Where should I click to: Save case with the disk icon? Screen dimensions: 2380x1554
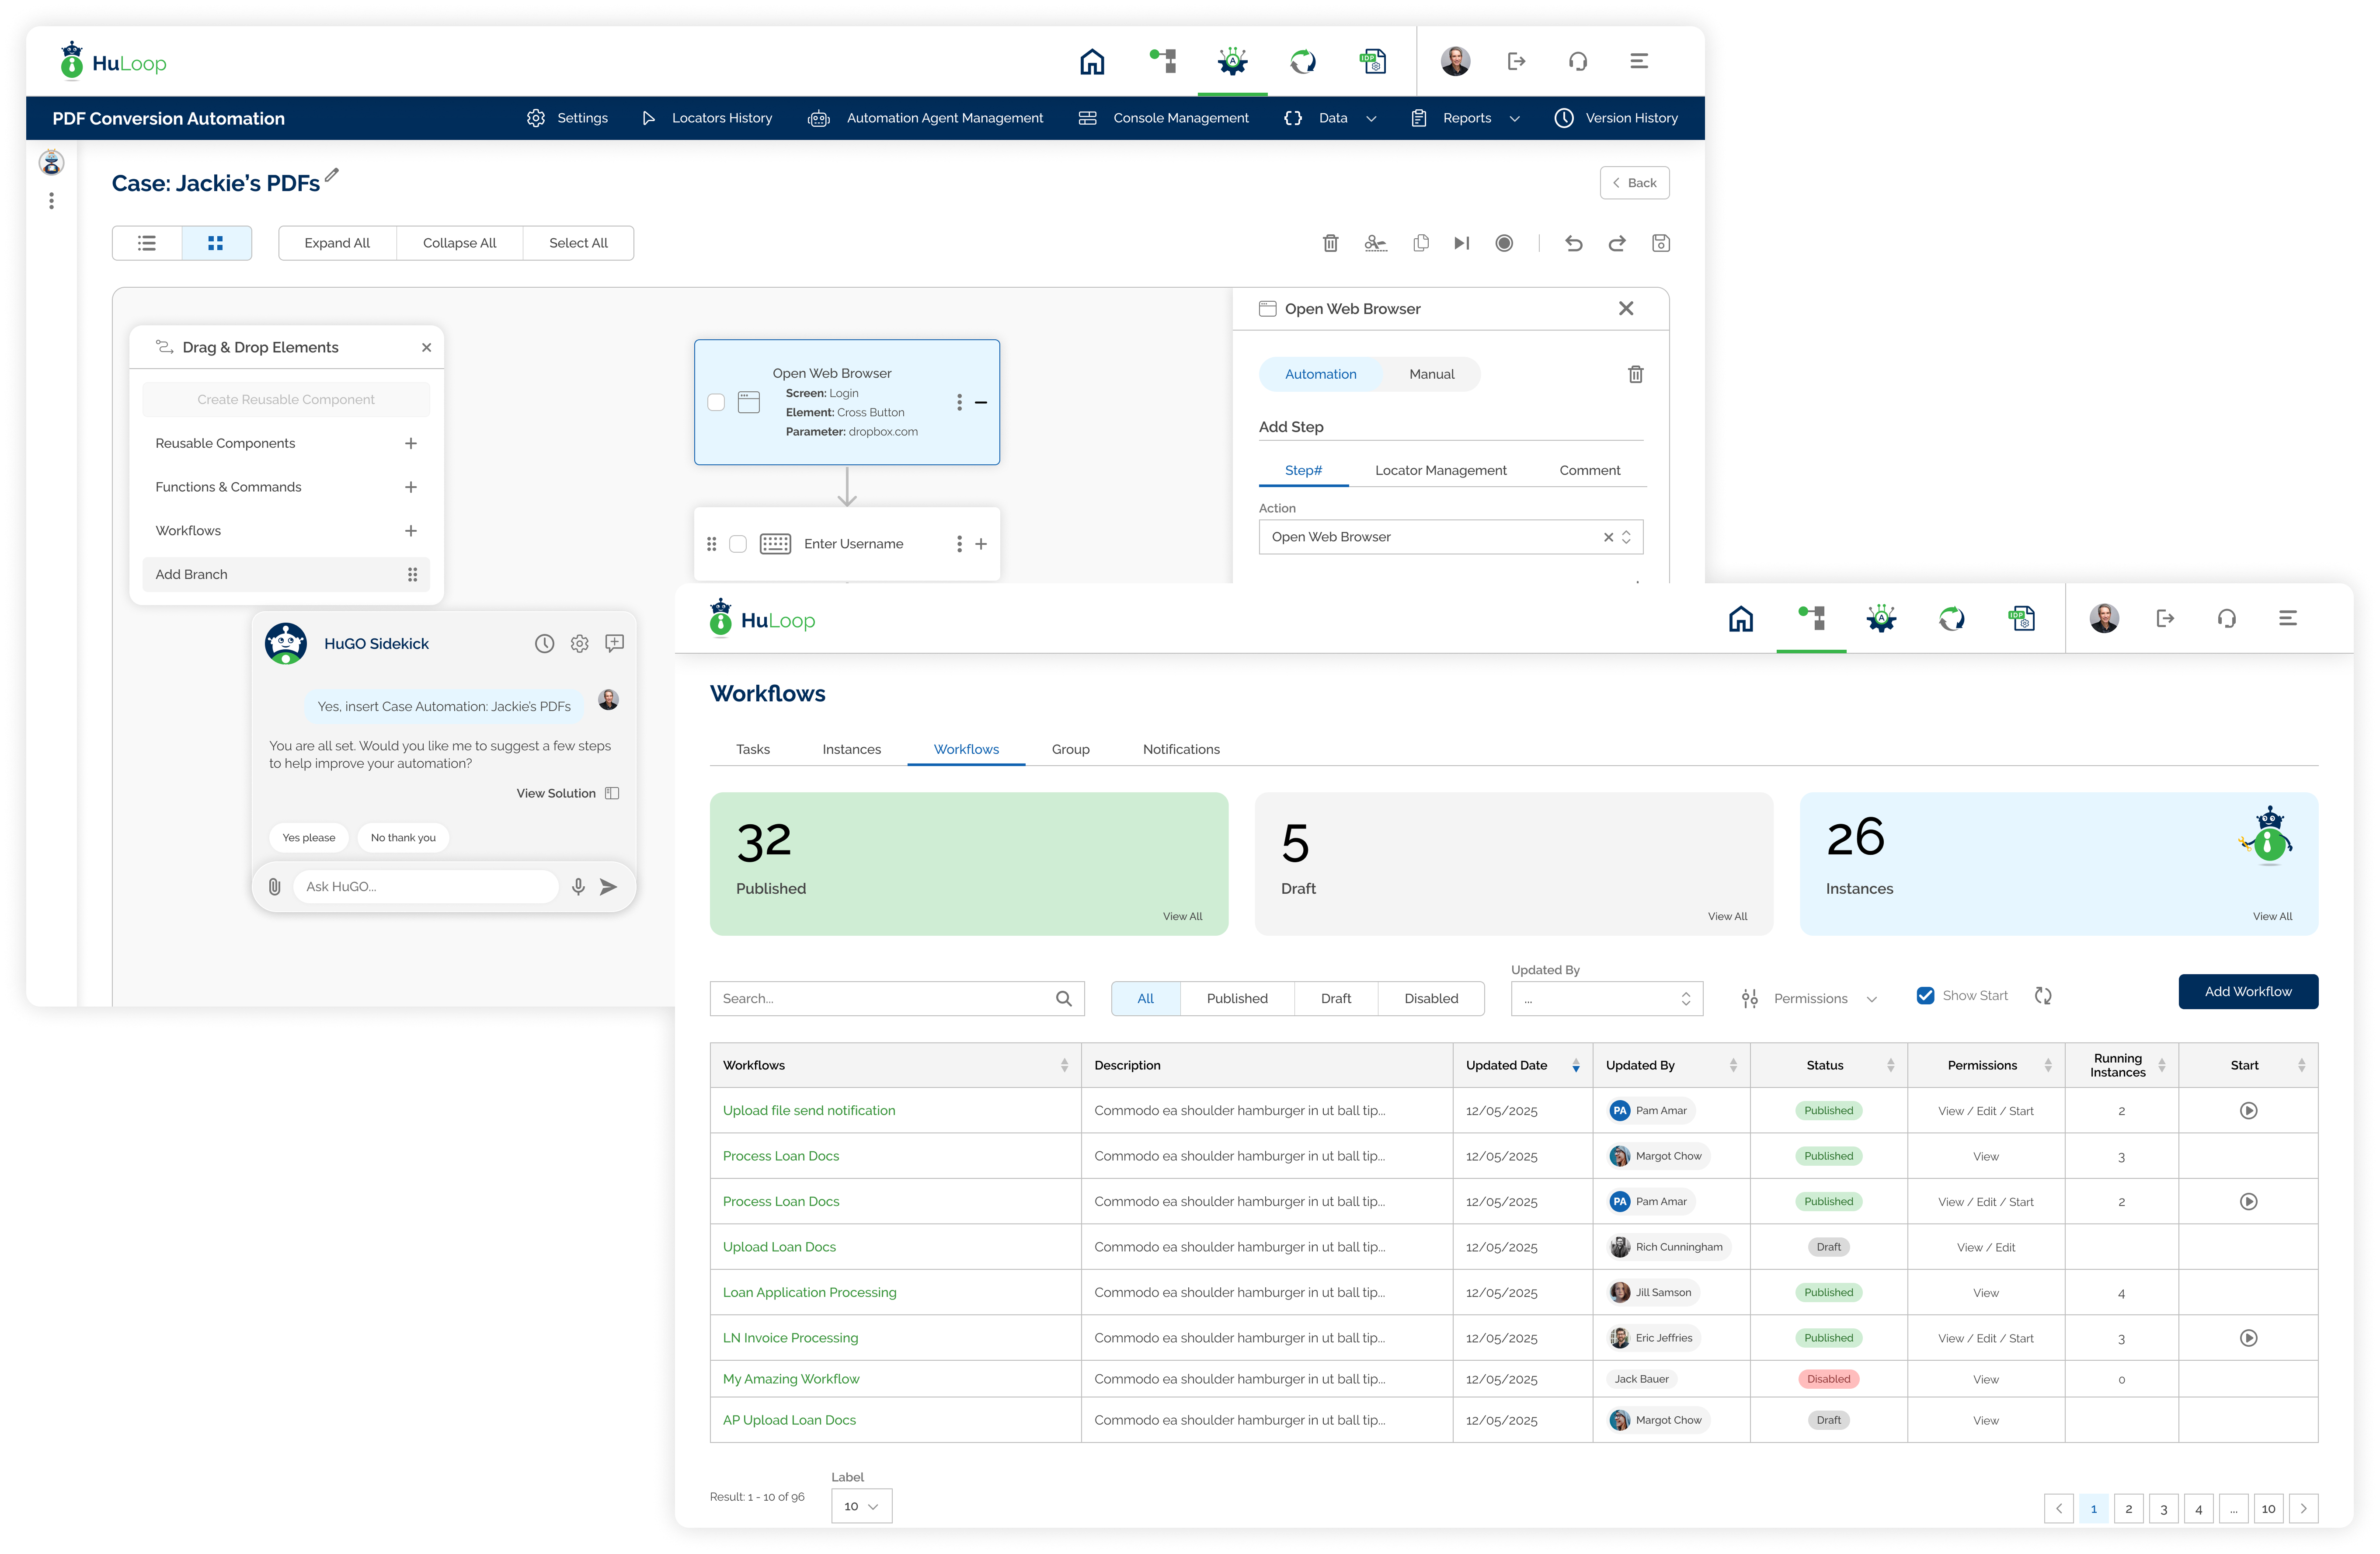(1661, 243)
